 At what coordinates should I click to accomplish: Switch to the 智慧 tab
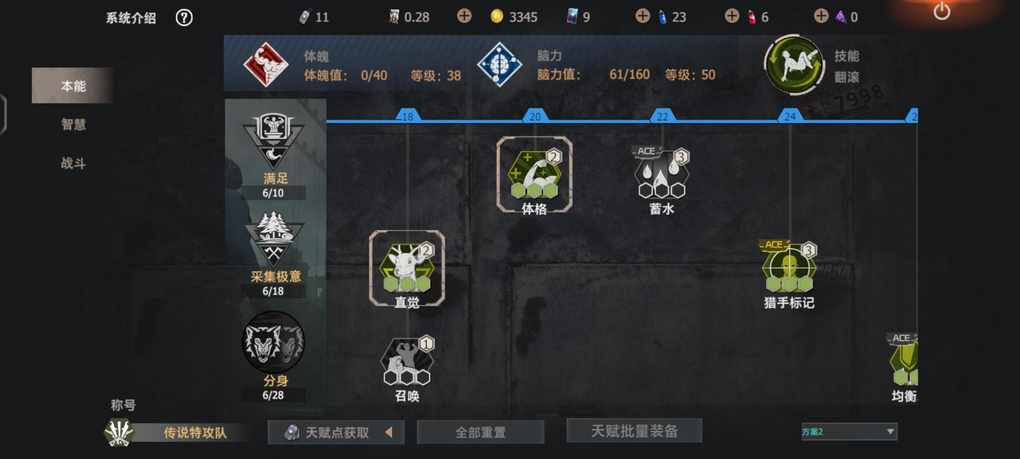point(74,124)
